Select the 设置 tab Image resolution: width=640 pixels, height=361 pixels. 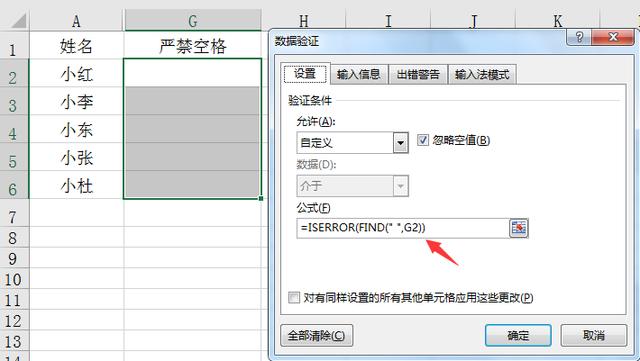(305, 74)
